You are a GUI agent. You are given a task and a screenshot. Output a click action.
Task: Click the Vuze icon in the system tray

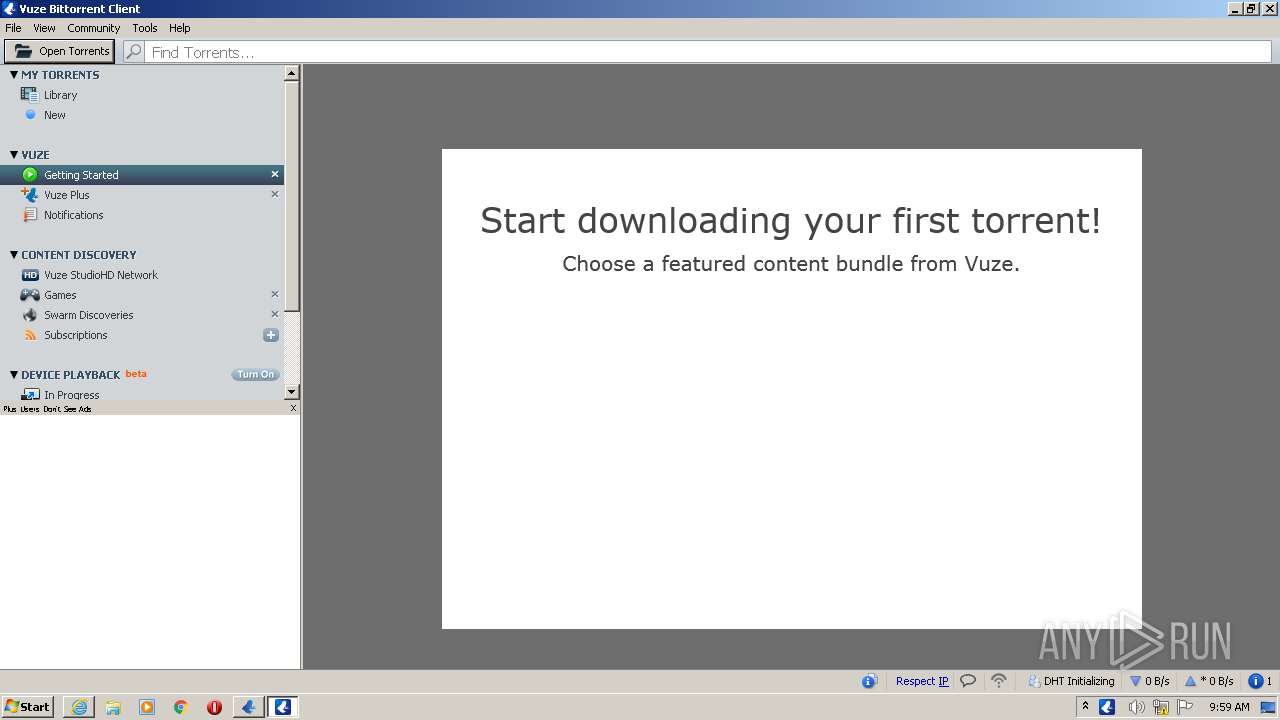(1107, 707)
